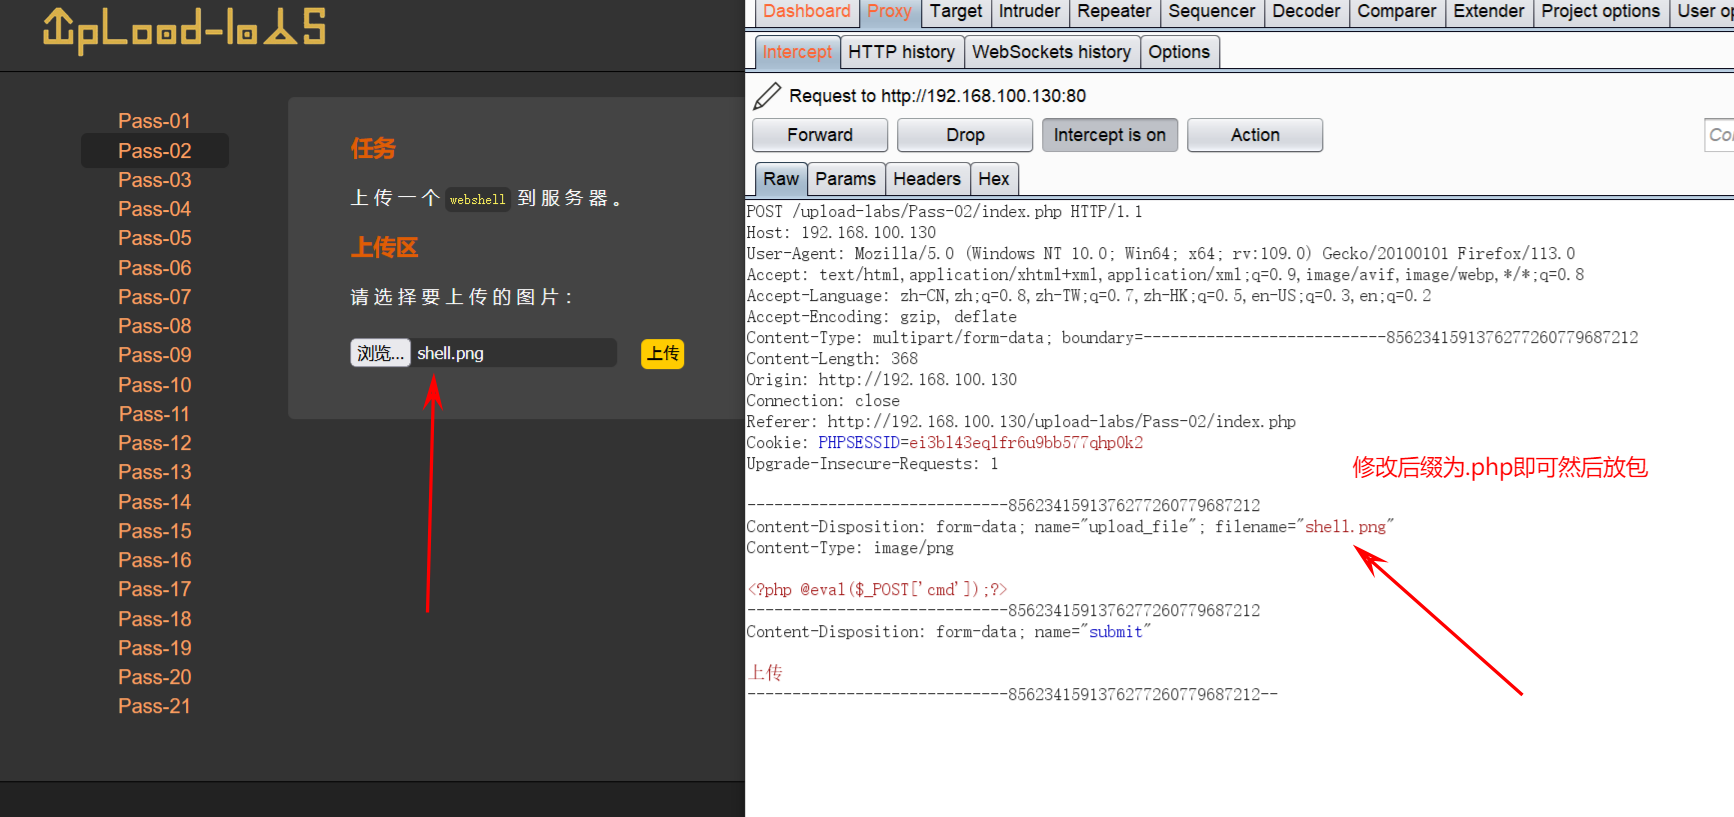Open Pass-17 in the sidebar
This screenshot has width=1734, height=817.
click(154, 589)
